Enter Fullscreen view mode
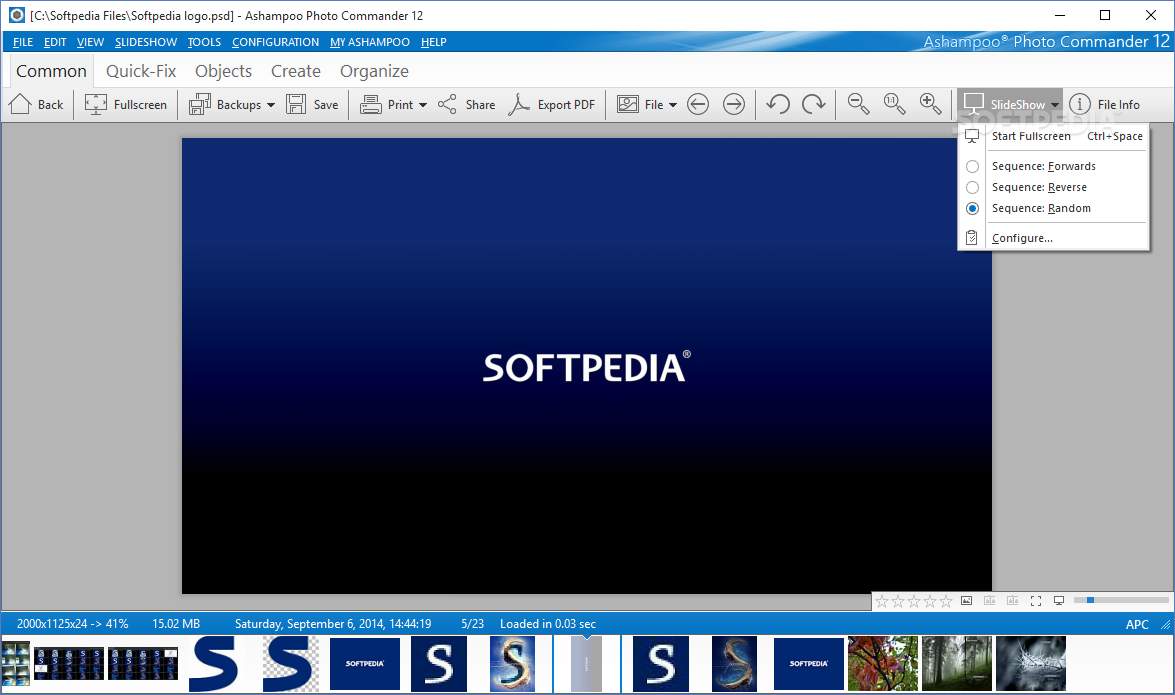Viewport: 1175px width, 695px height. point(126,104)
